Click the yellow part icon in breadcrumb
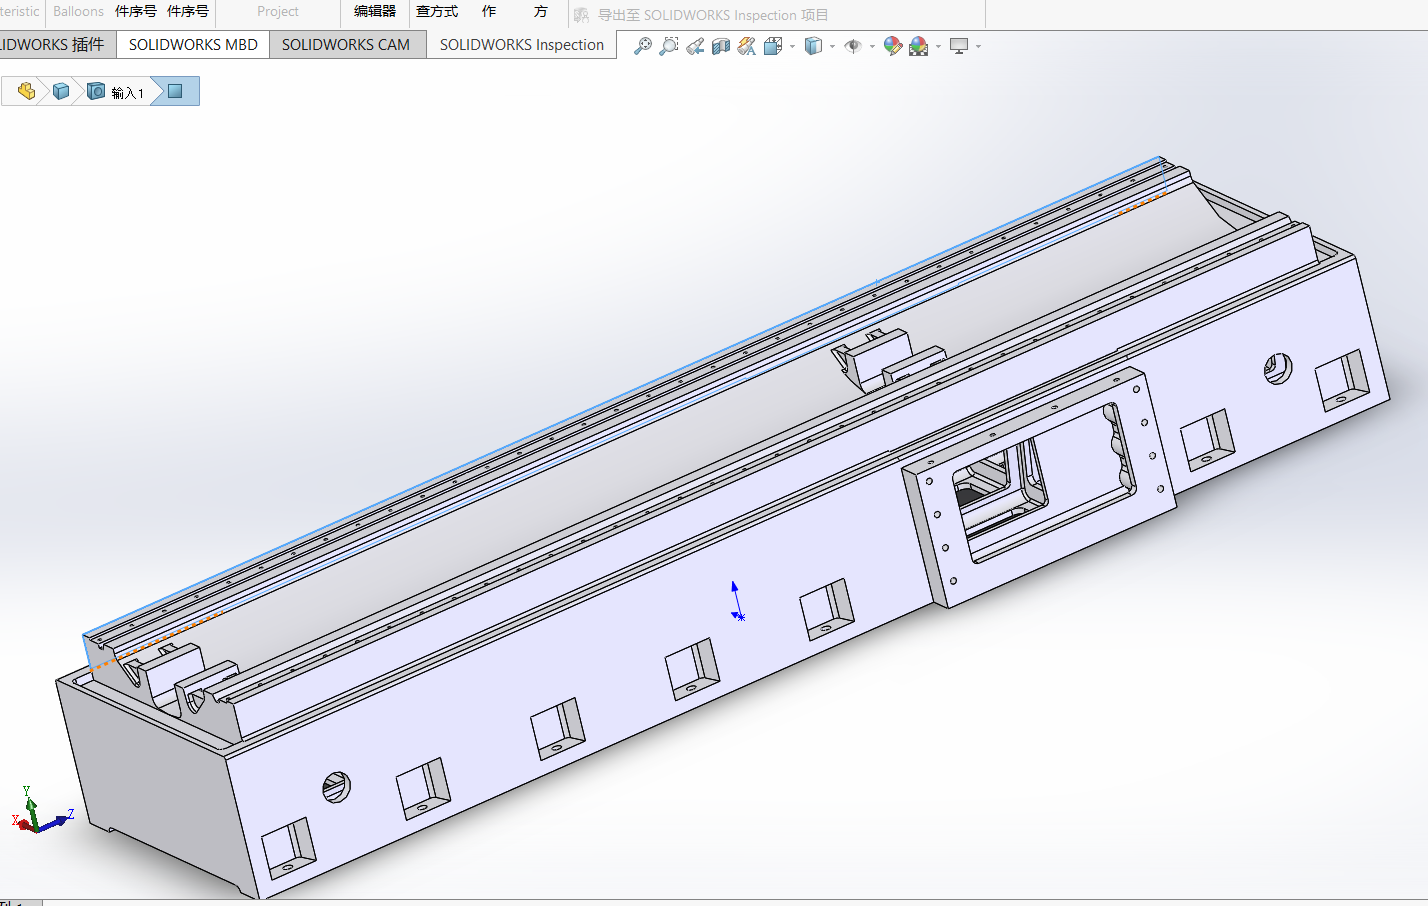The height and width of the screenshot is (906, 1428). 27,92
